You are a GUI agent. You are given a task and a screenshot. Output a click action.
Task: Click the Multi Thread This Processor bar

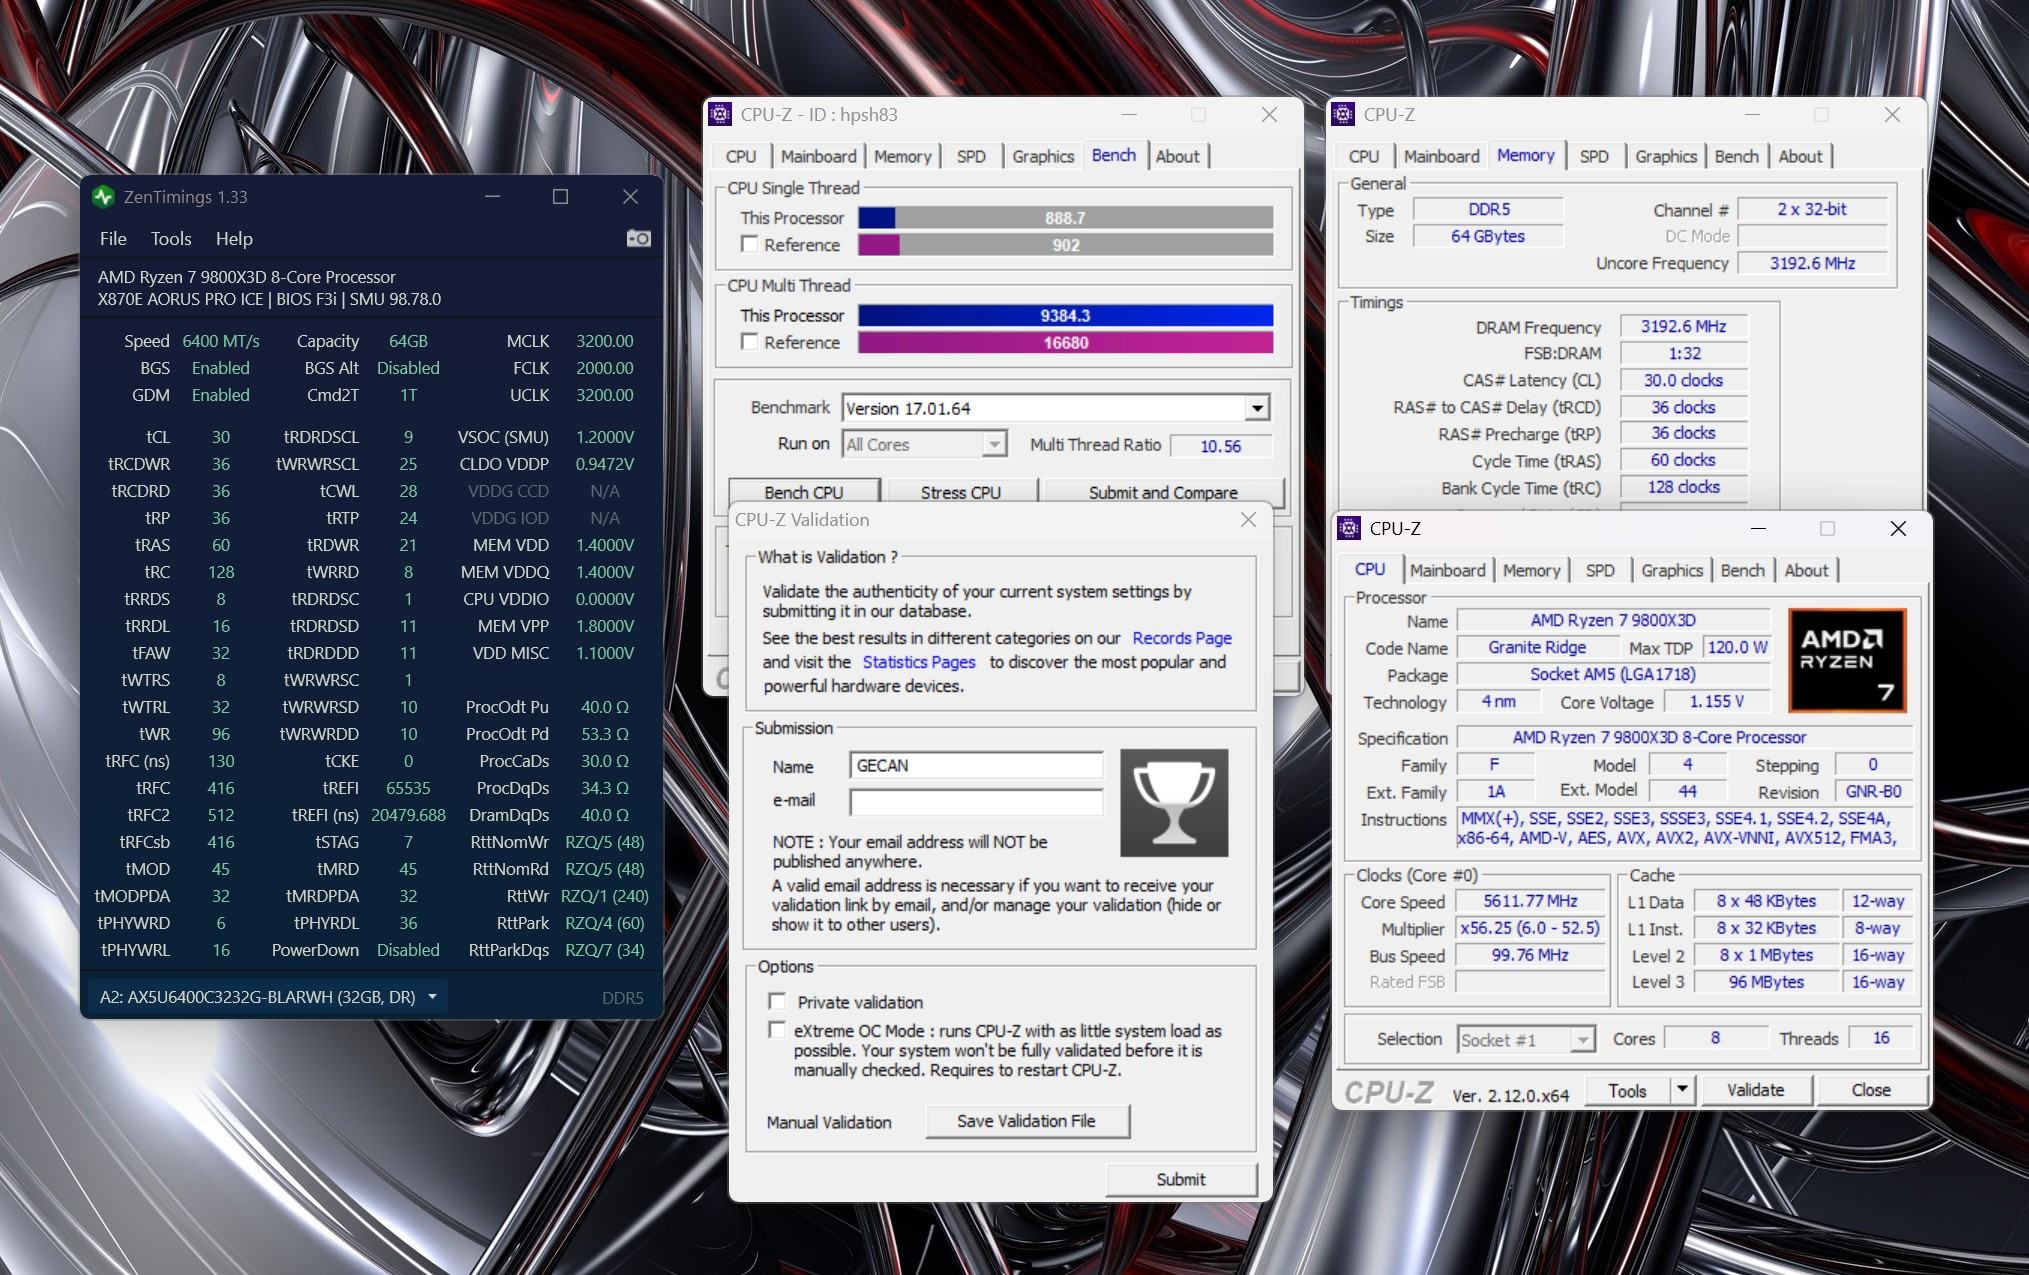pyautogui.click(x=1064, y=316)
